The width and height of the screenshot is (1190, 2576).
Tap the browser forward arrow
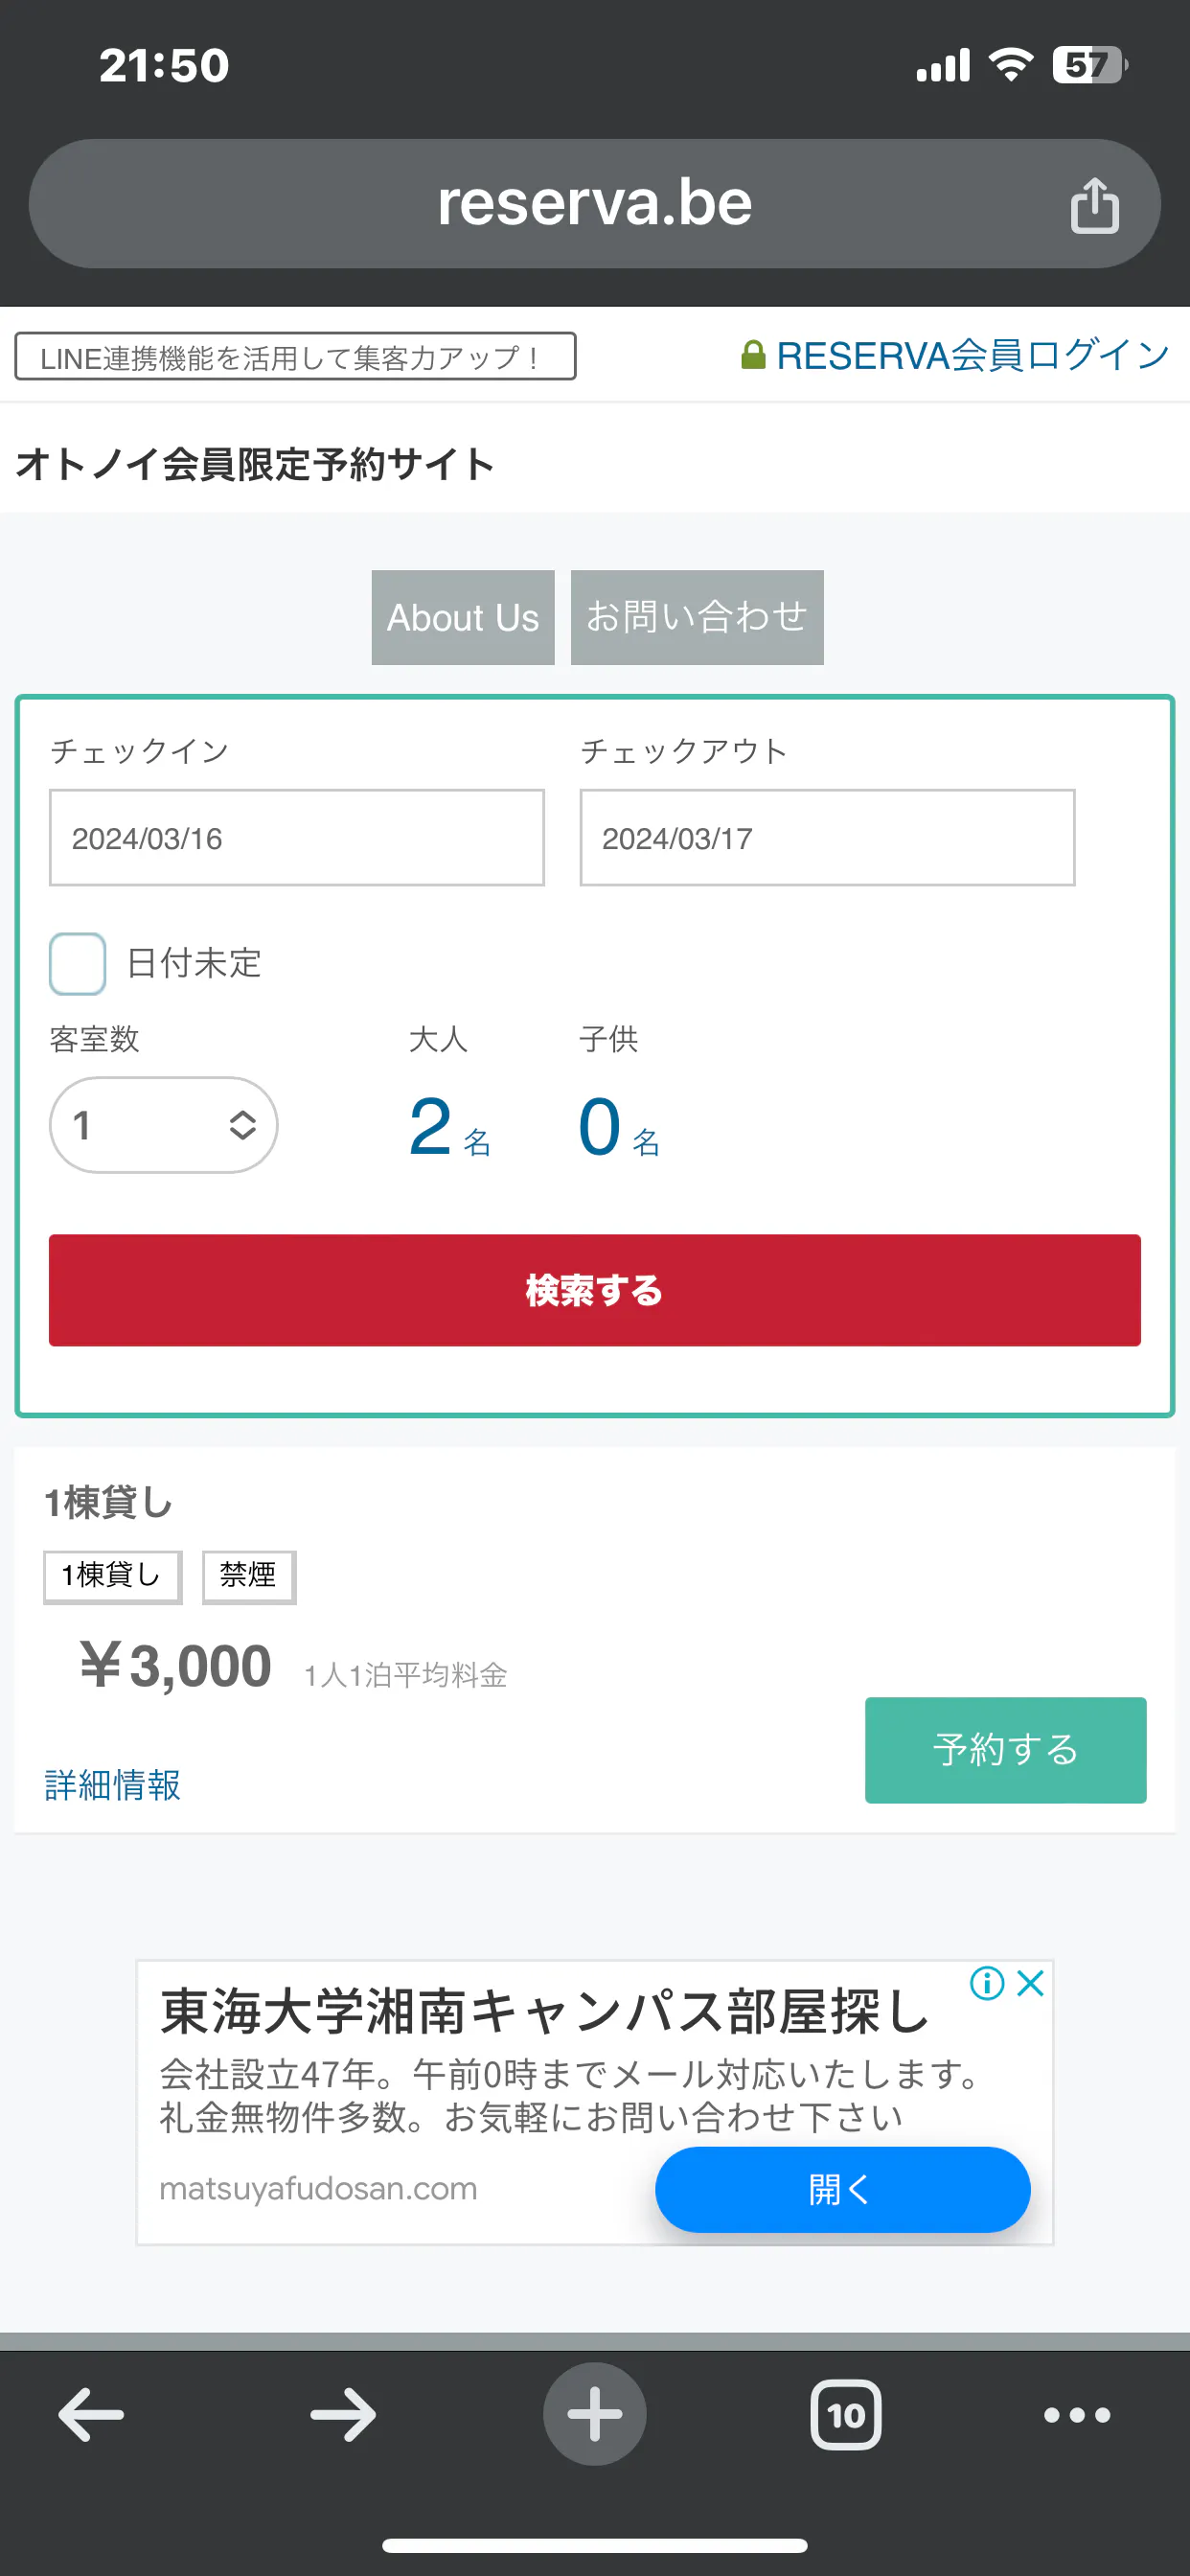[343, 2414]
